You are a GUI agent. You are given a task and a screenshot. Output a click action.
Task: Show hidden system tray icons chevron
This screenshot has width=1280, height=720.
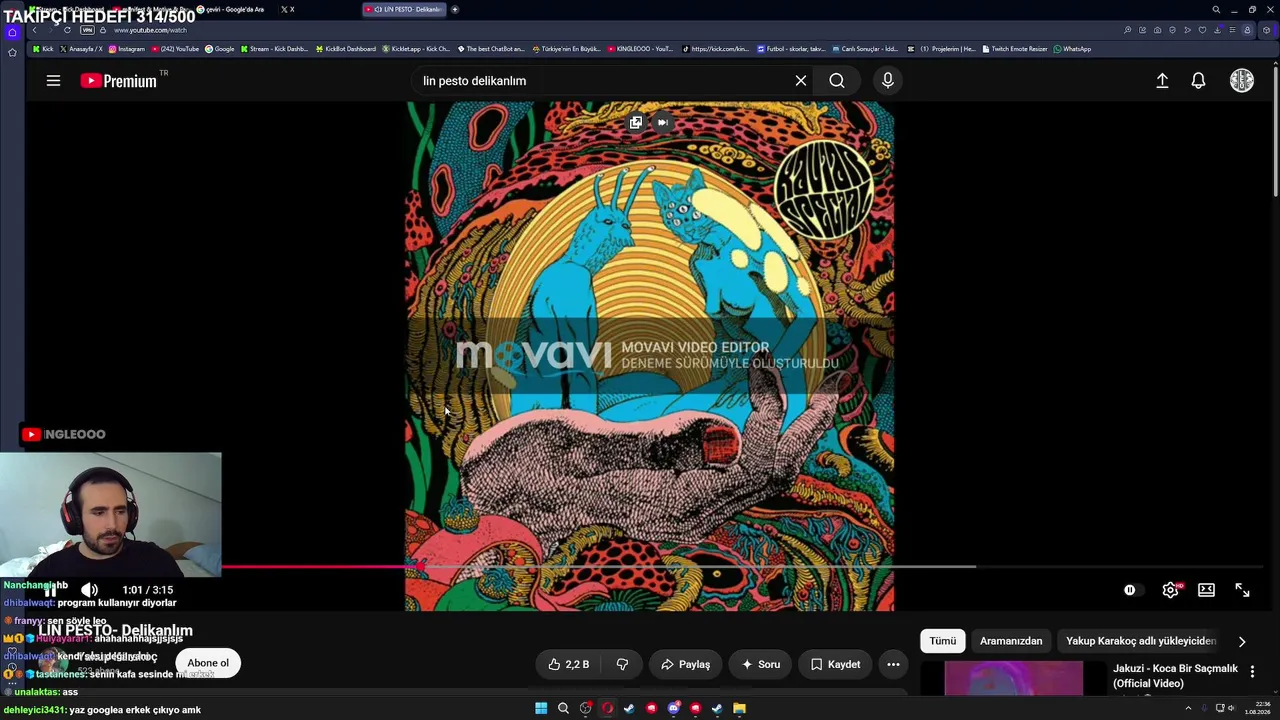point(1188,708)
